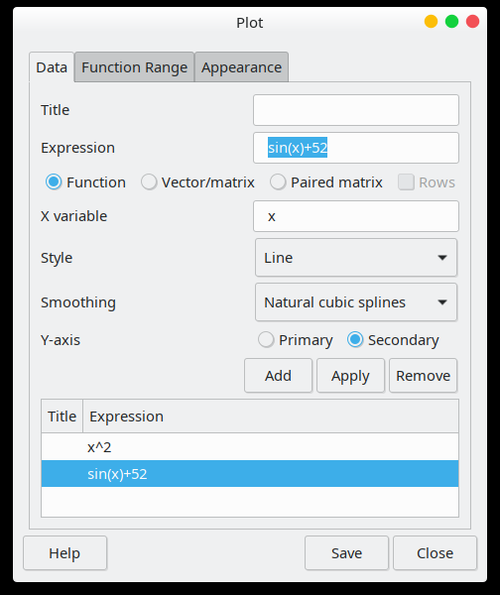Click the red close window button

point(472,22)
